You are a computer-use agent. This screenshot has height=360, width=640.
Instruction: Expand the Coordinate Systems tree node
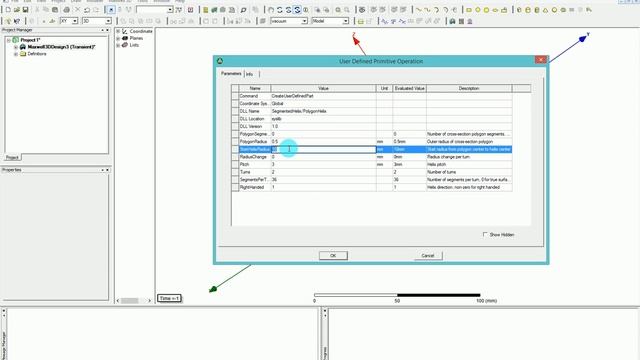118,31
